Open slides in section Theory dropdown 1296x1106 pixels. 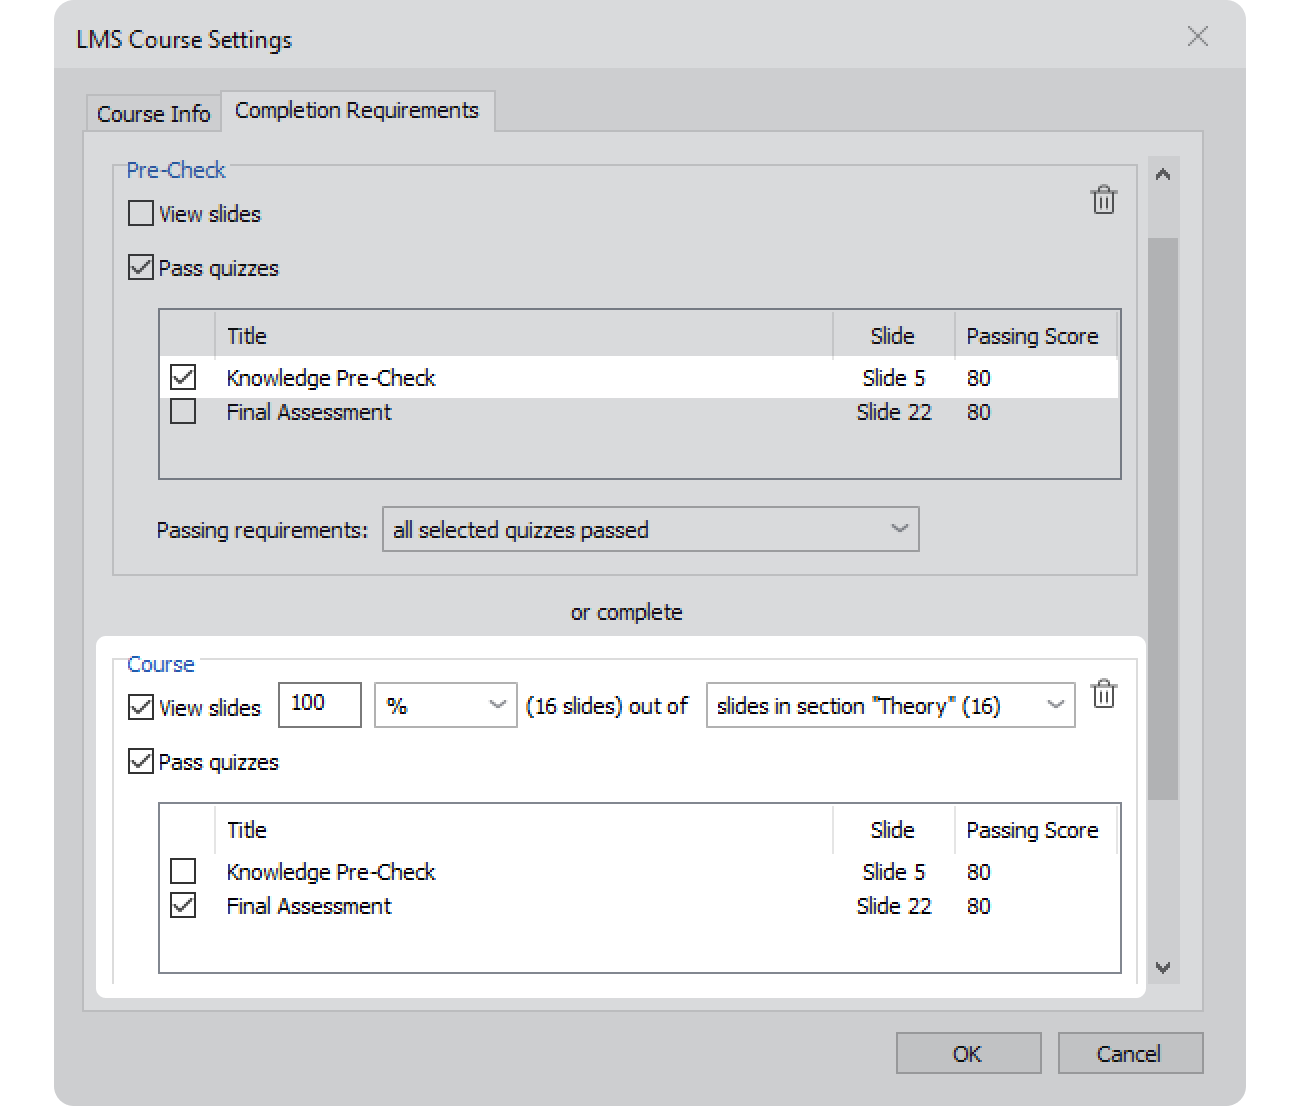(891, 705)
